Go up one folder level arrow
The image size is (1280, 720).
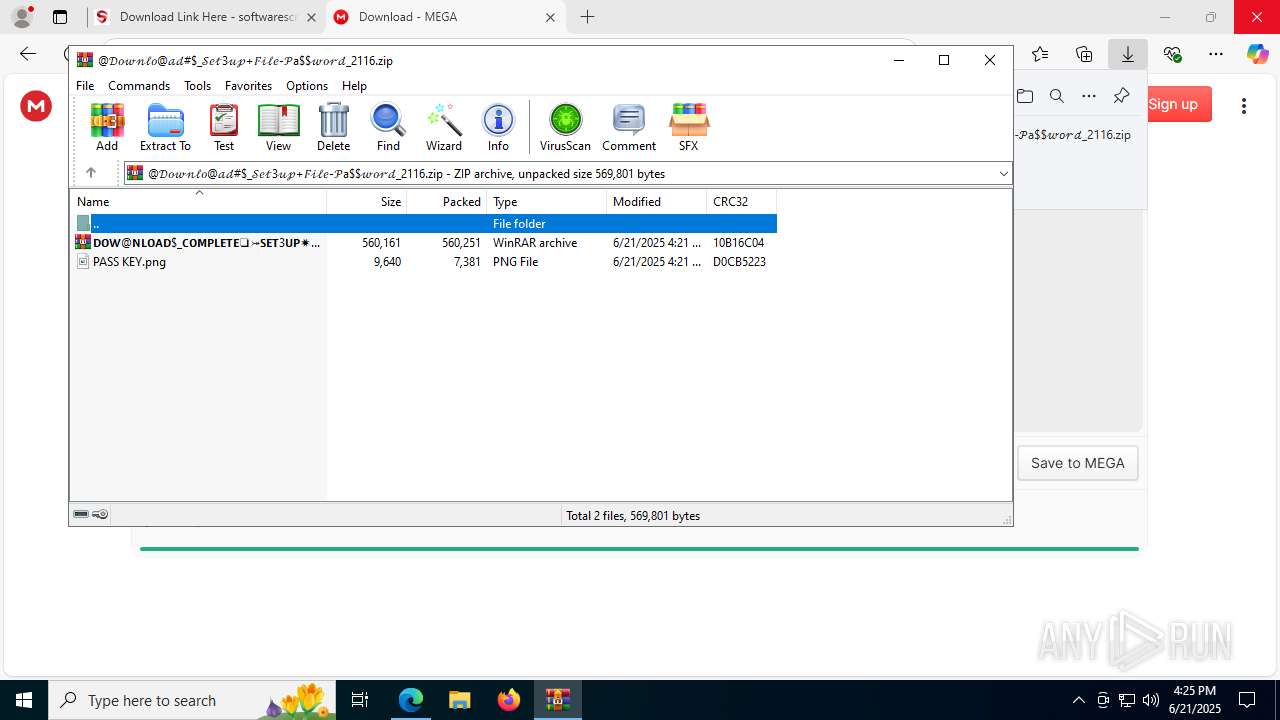pos(90,173)
